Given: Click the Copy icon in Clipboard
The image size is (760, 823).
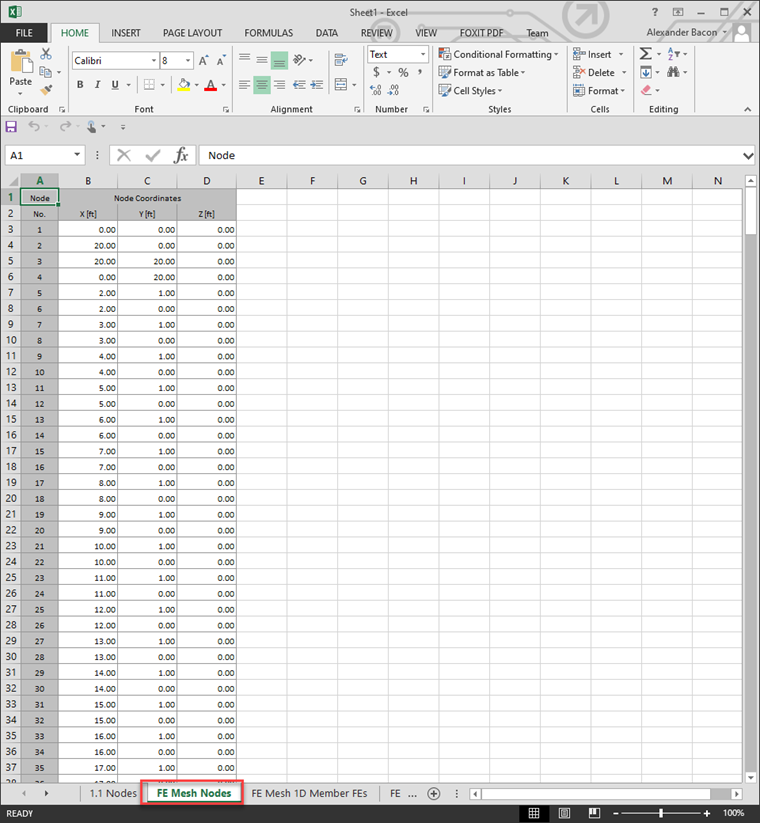Looking at the screenshot, I should (x=46, y=72).
